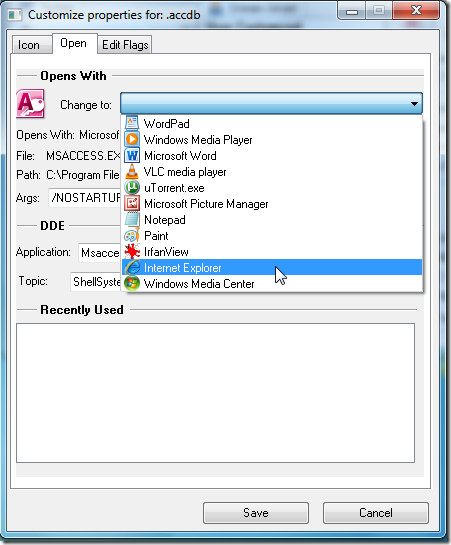The width and height of the screenshot is (451, 545).
Task: Click the Windows Media Player icon
Action: [x=132, y=139]
